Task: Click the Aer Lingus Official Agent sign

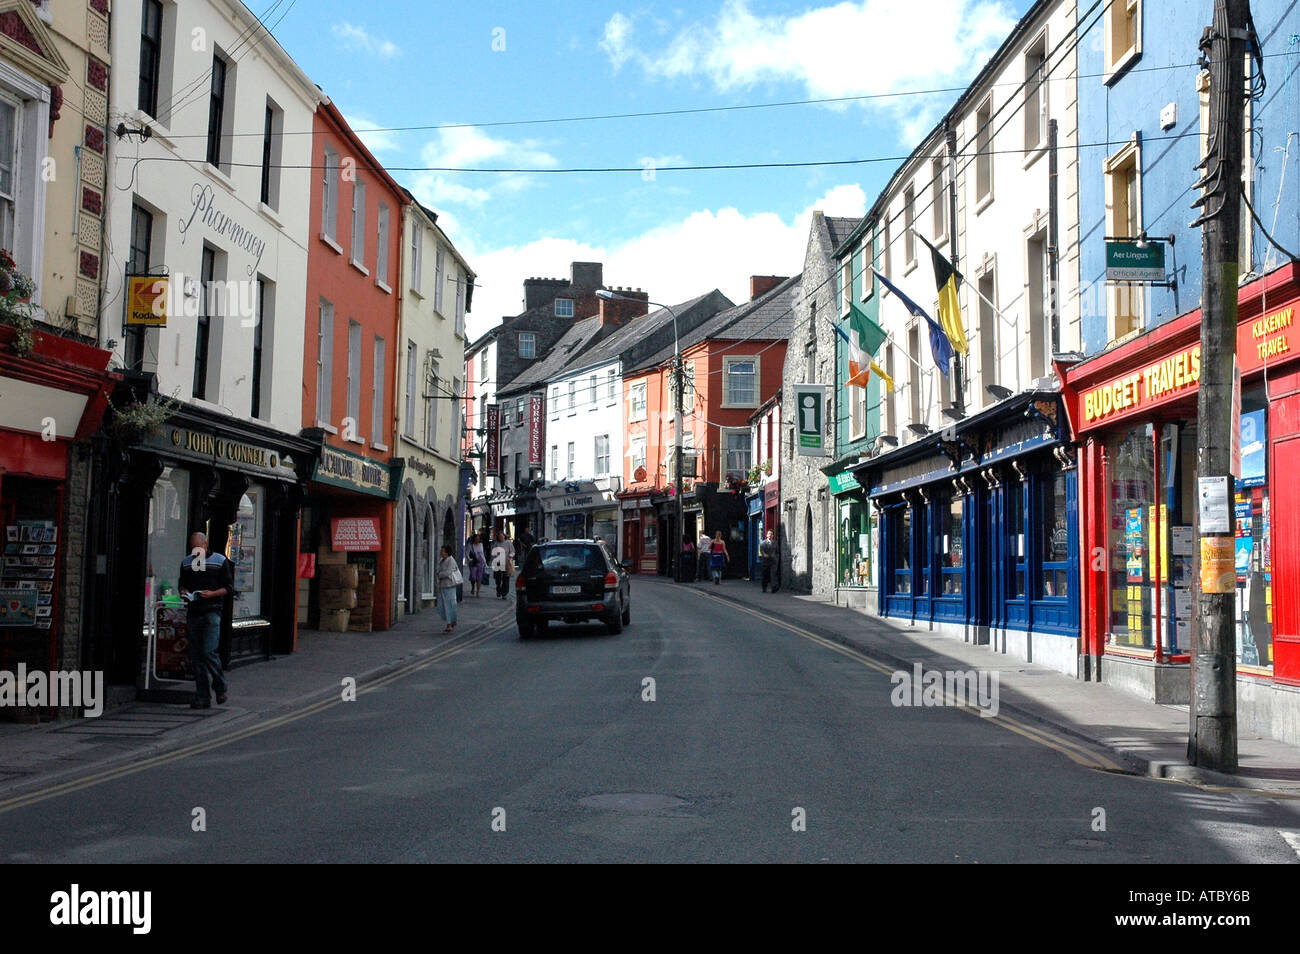Action: [x=1134, y=260]
